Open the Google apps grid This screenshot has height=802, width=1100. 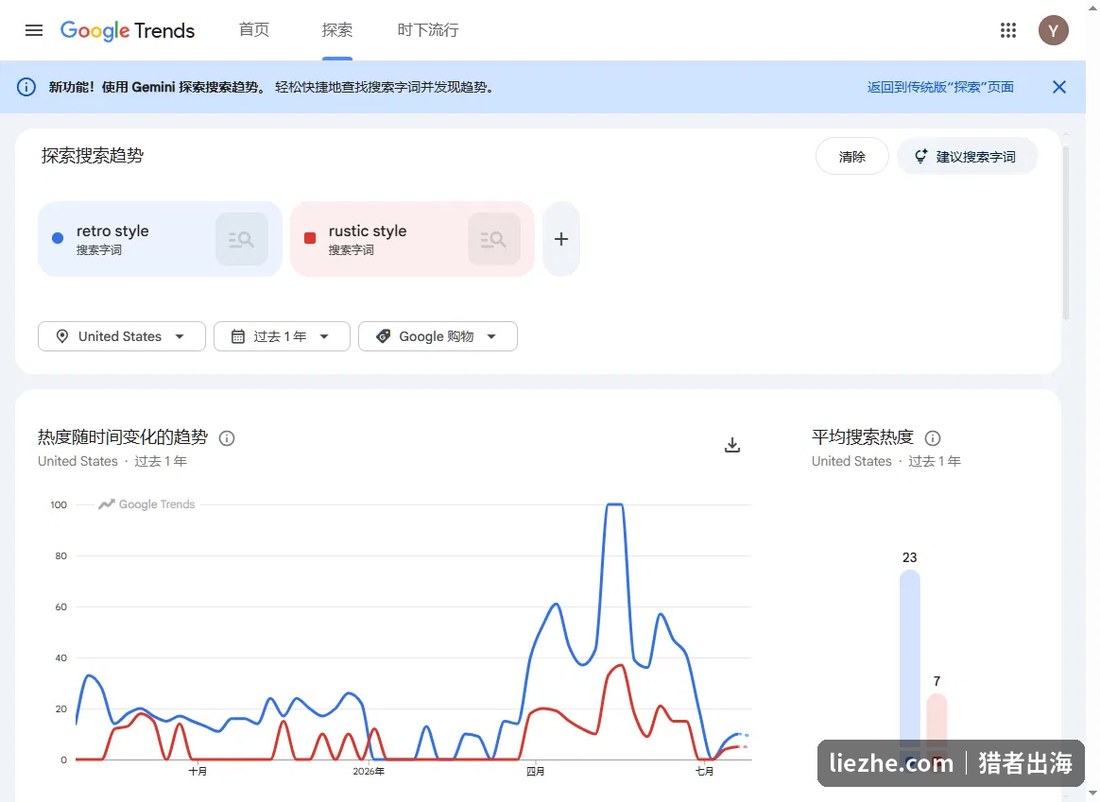coord(1008,30)
